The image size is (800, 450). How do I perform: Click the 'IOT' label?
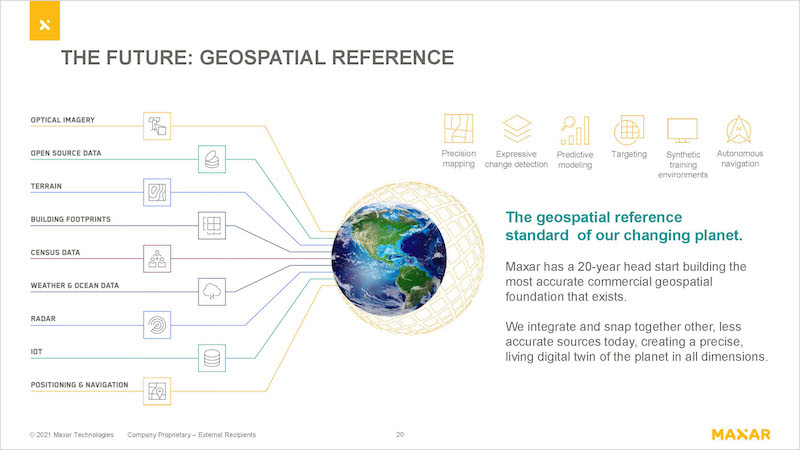[x=36, y=352]
